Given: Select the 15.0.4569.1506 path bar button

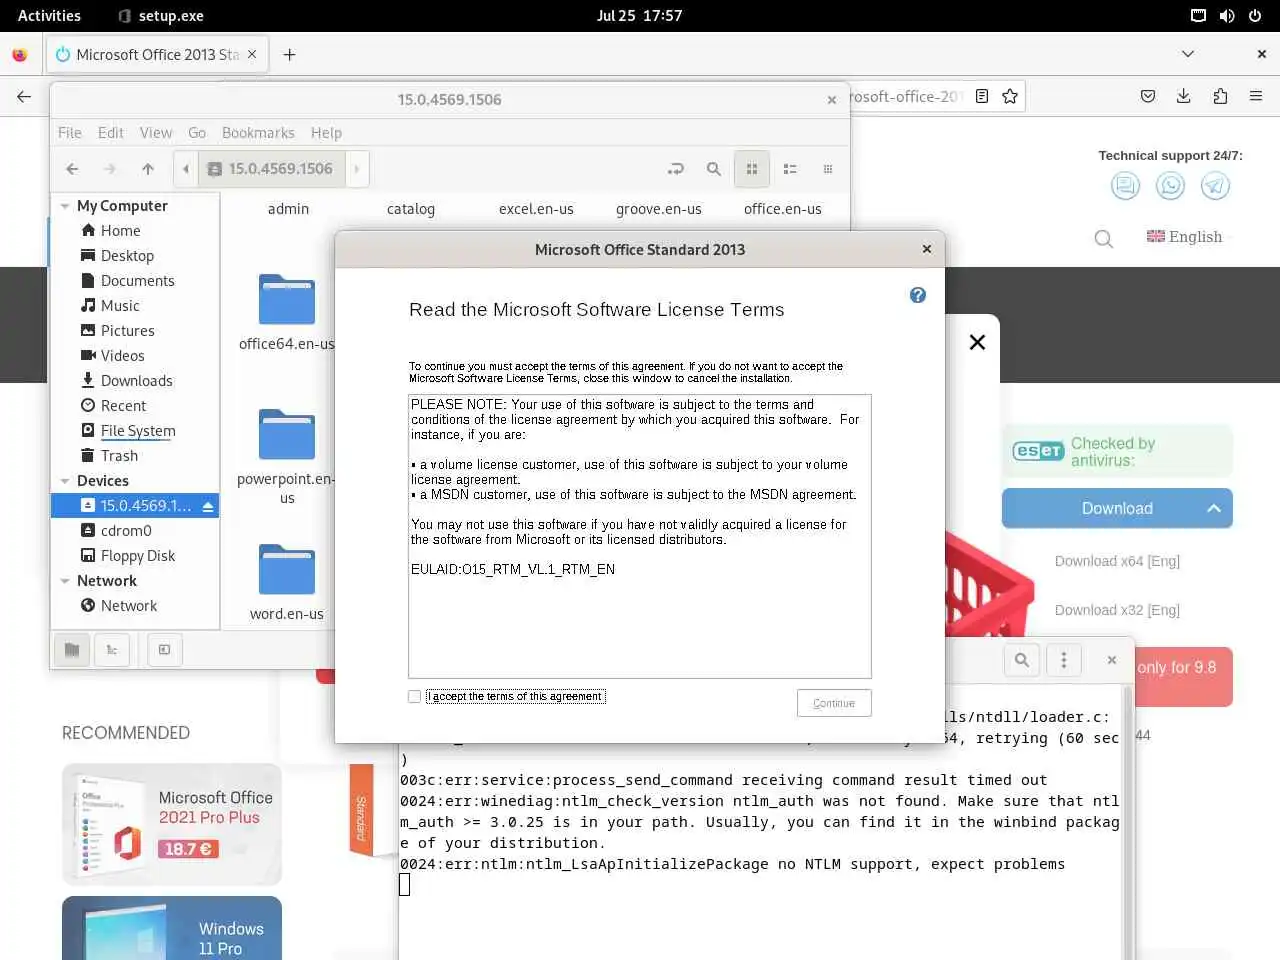Looking at the screenshot, I should [271, 169].
